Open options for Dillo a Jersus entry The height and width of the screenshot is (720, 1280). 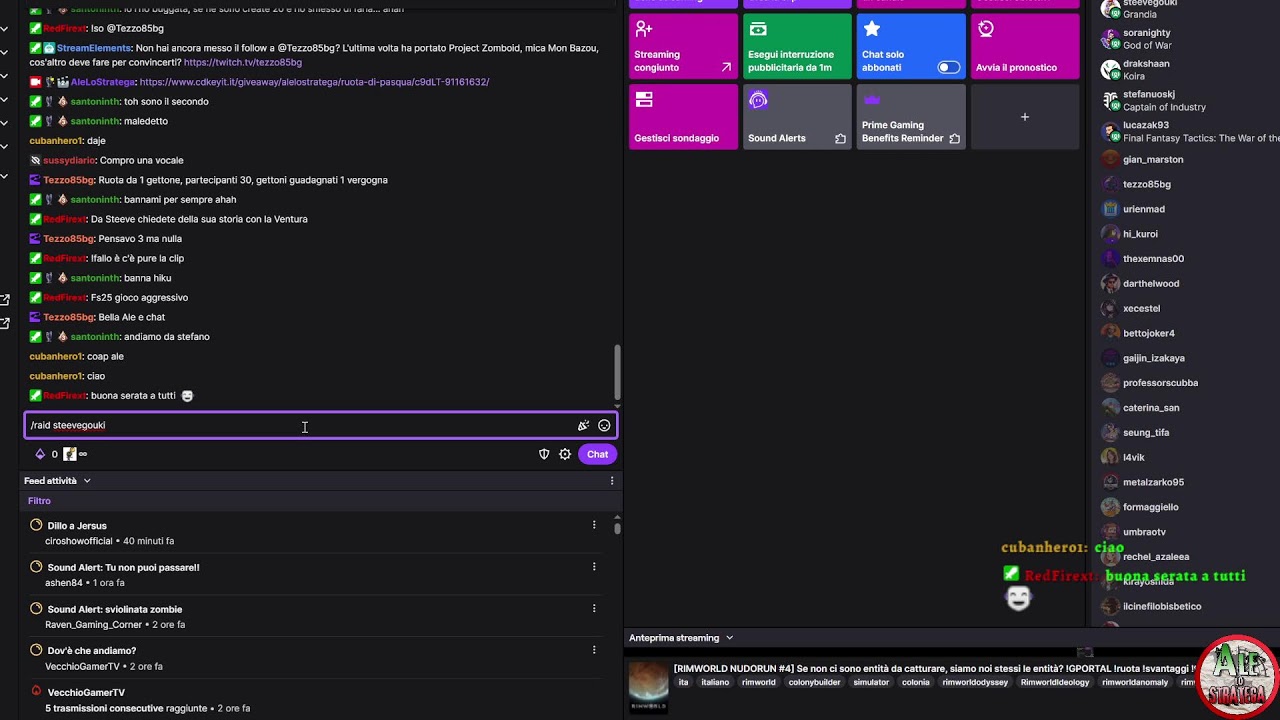pos(594,525)
